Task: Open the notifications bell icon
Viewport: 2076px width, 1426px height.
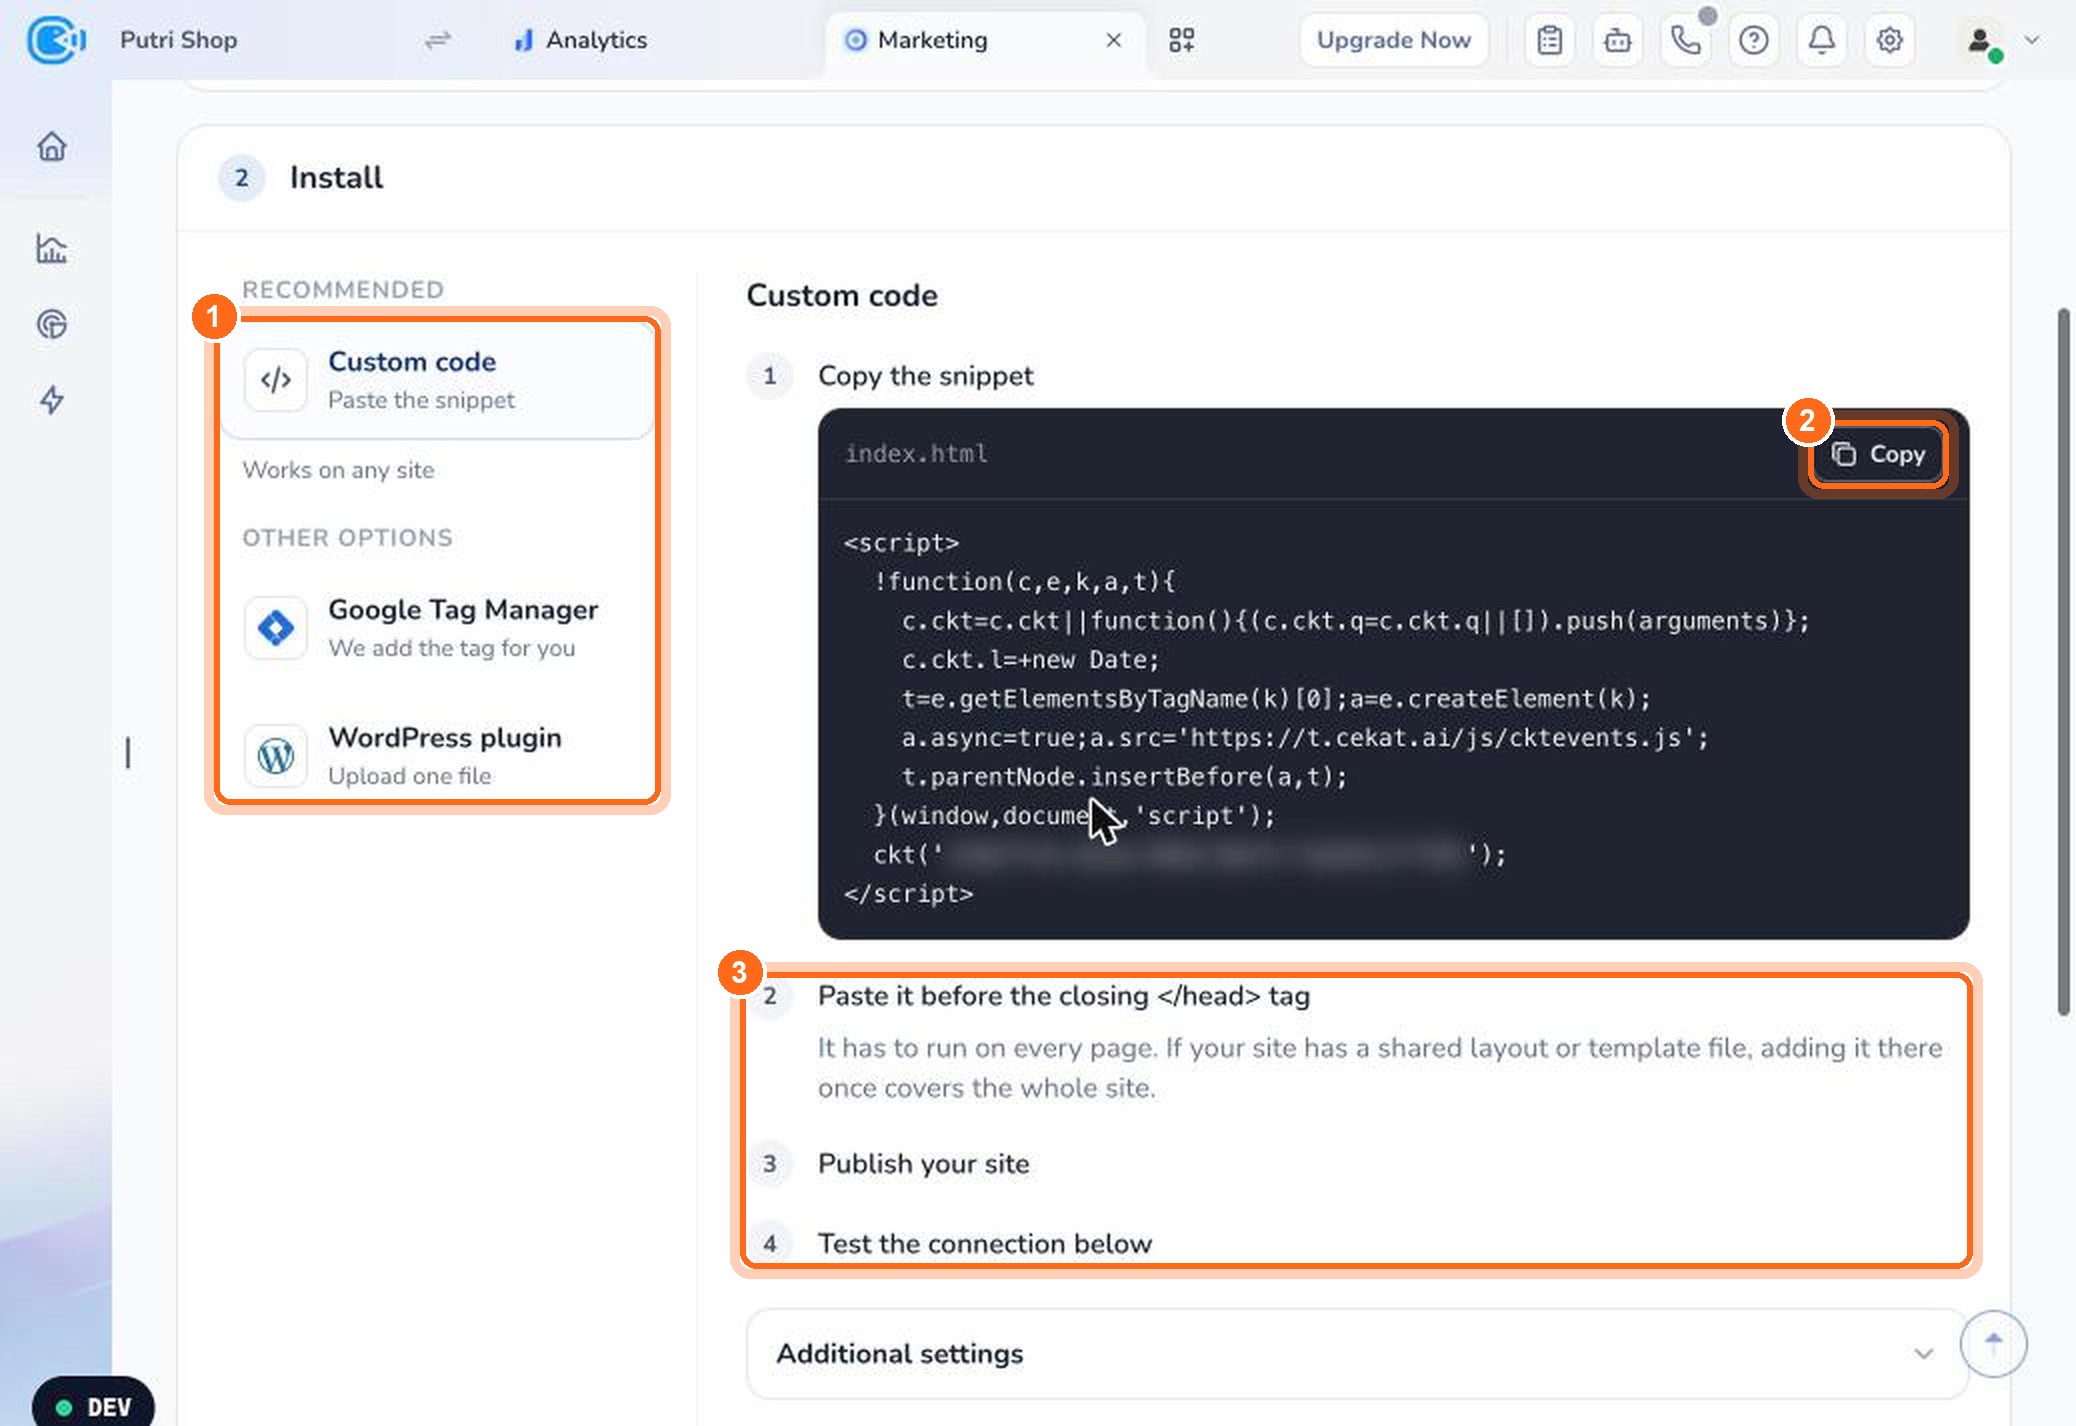Action: click(x=1822, y=40)
